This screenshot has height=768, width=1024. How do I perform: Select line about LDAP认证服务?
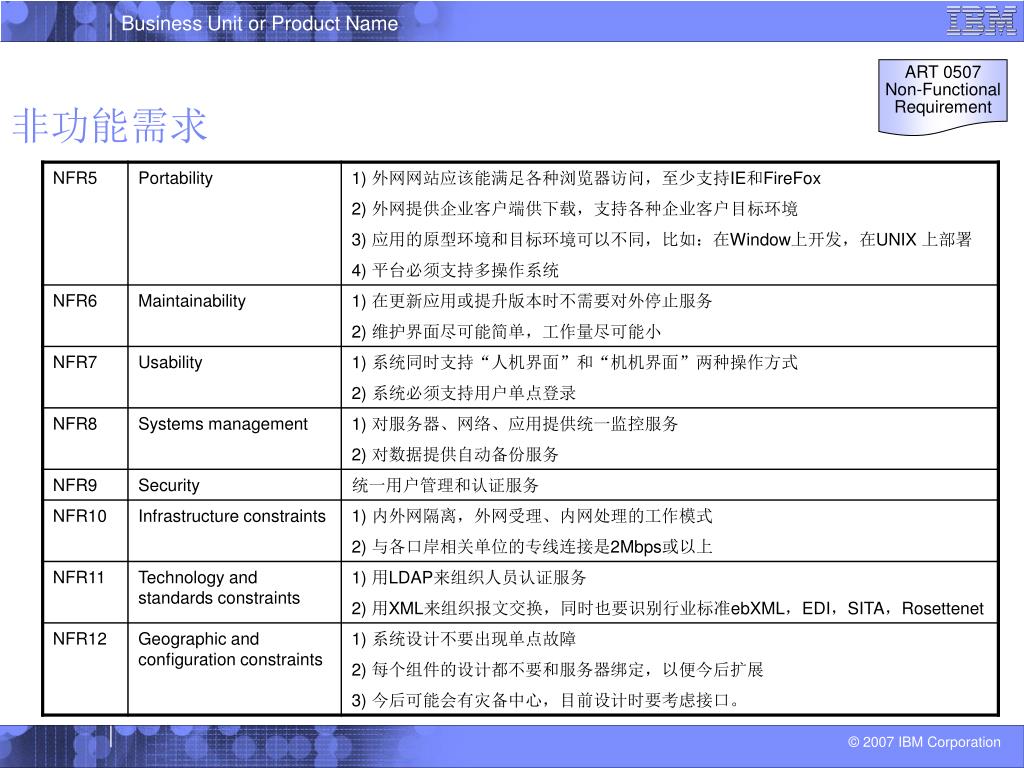tap(469, 577)
